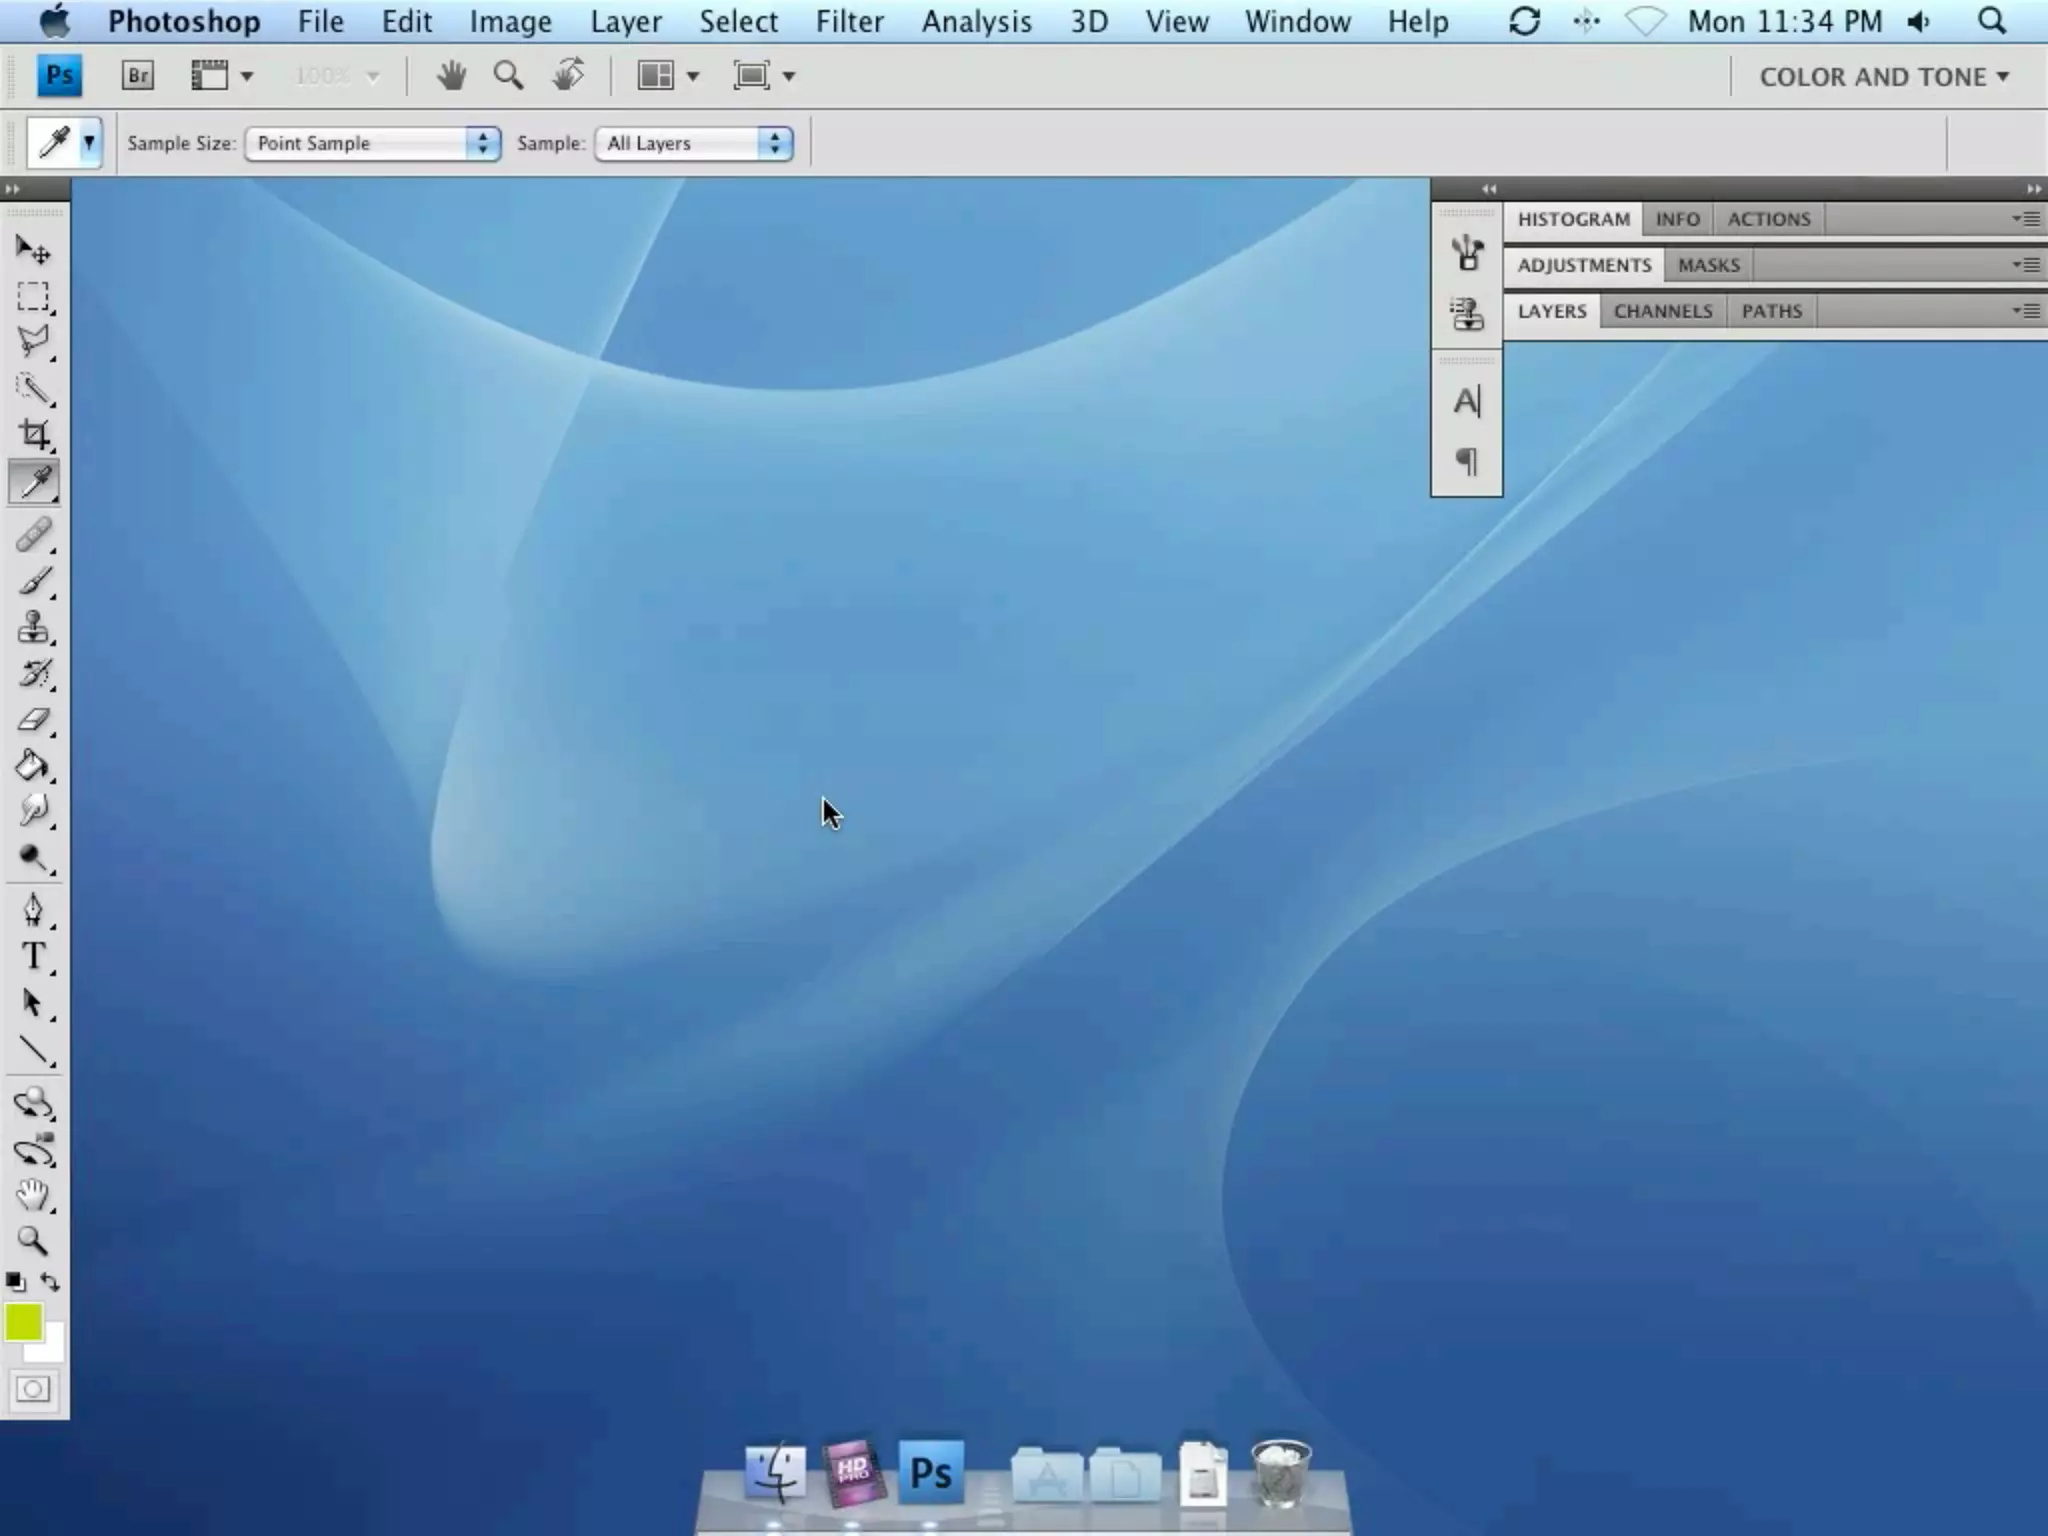Image resolution: width=2048 pixels, height=1536 pixels.
Task: Open Finder from the Dock
Action: (x=775, y=1472)
